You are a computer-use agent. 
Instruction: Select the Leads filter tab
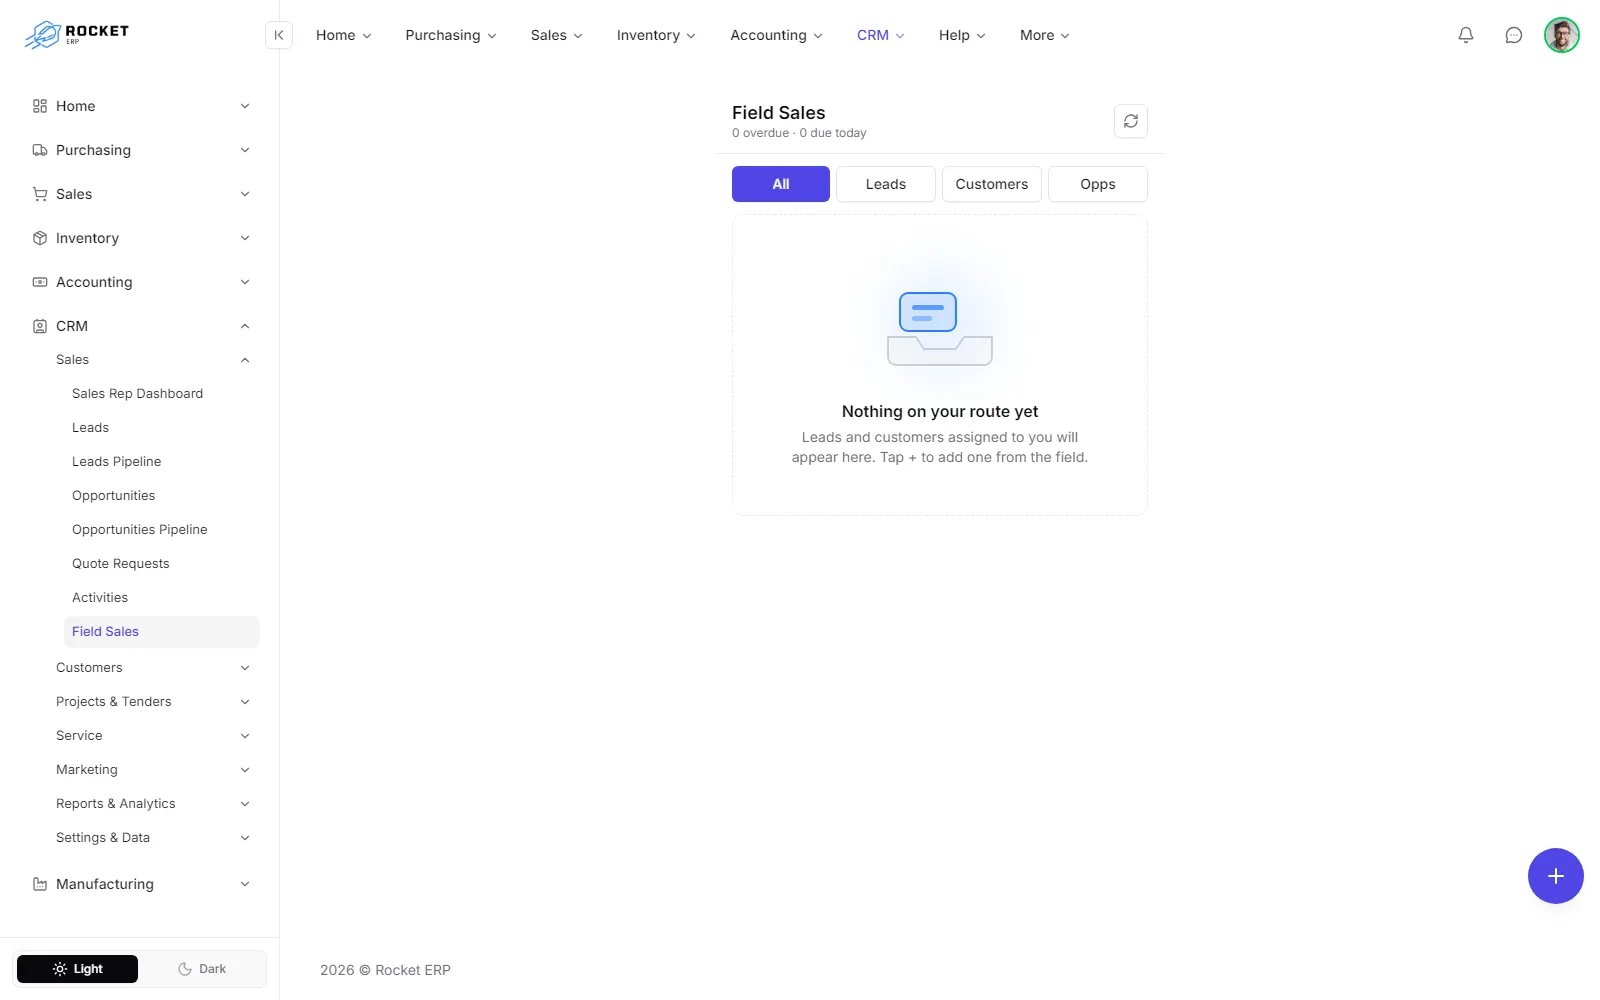pos(886,184)
